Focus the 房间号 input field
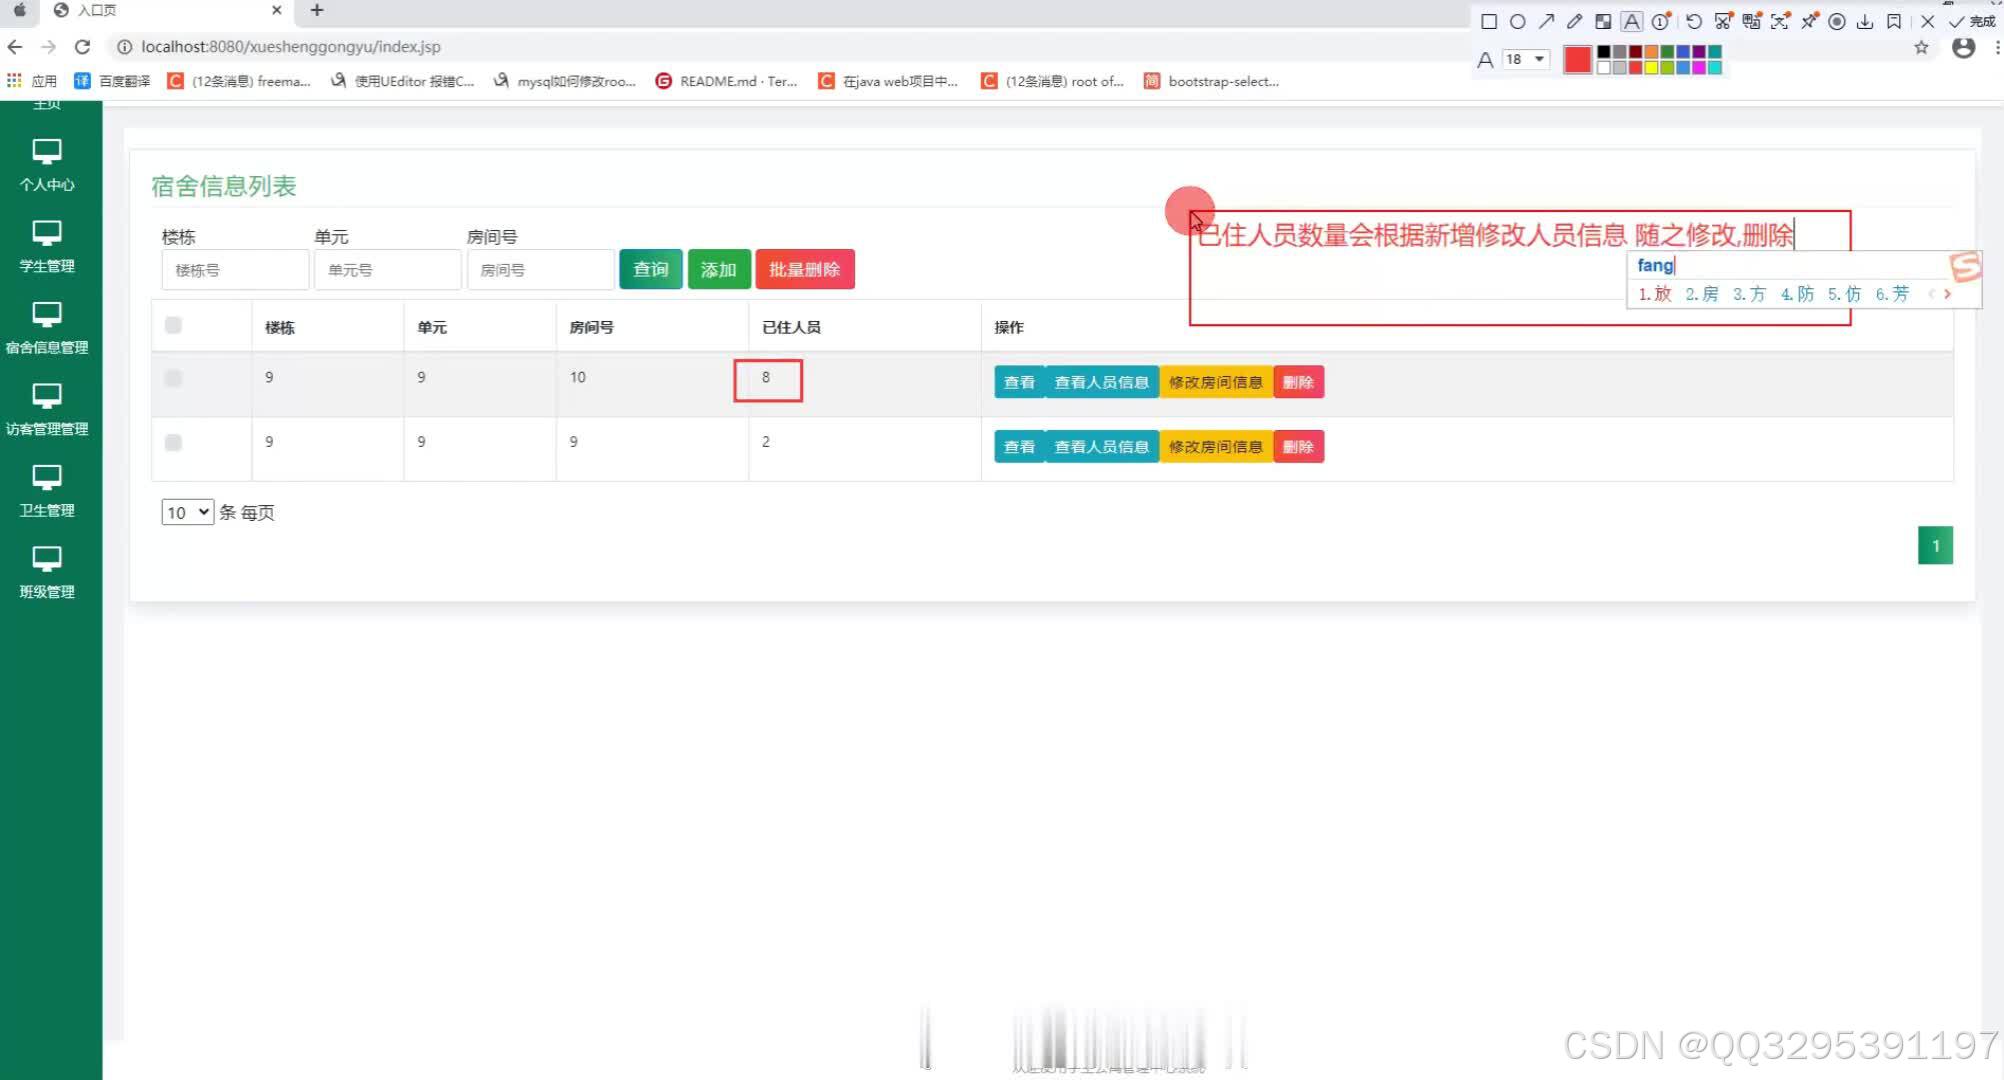 541,270
